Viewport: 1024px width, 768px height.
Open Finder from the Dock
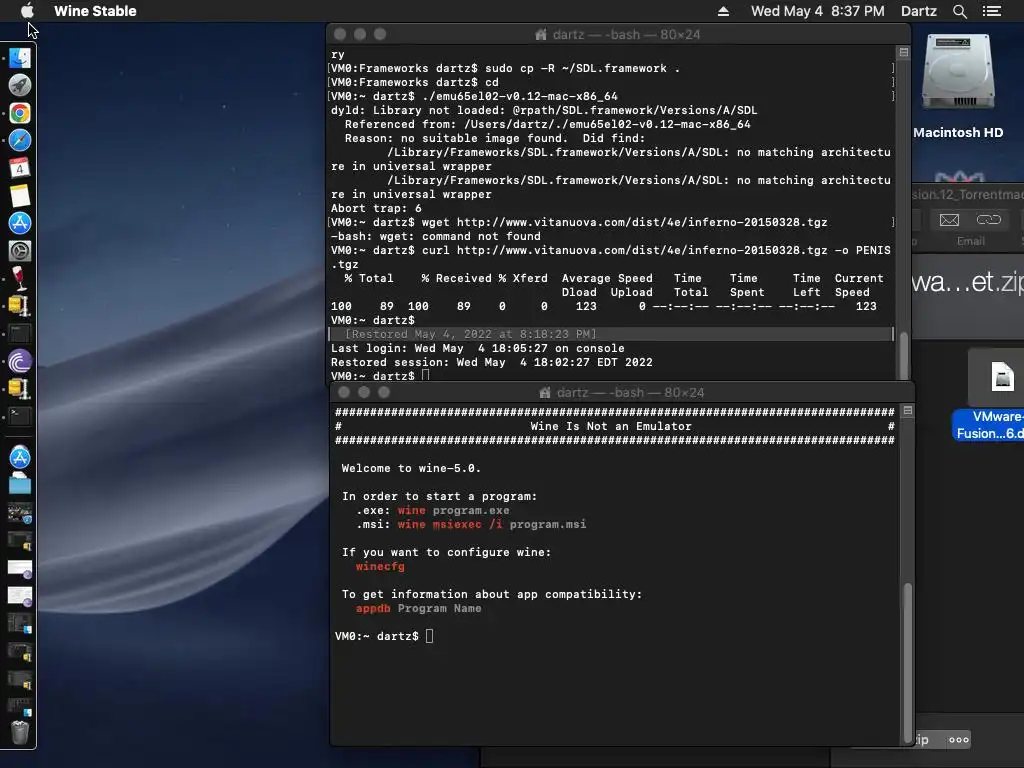(x=20, y=58)
